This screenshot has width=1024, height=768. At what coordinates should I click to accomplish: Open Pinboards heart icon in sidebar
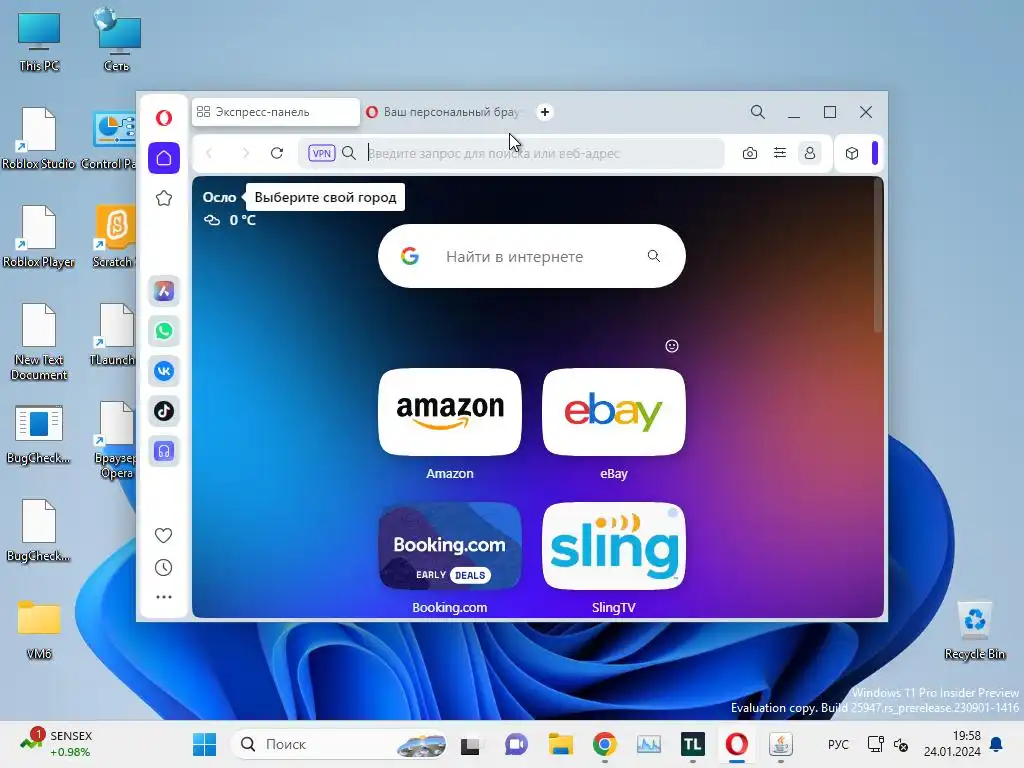coord(163,536)
